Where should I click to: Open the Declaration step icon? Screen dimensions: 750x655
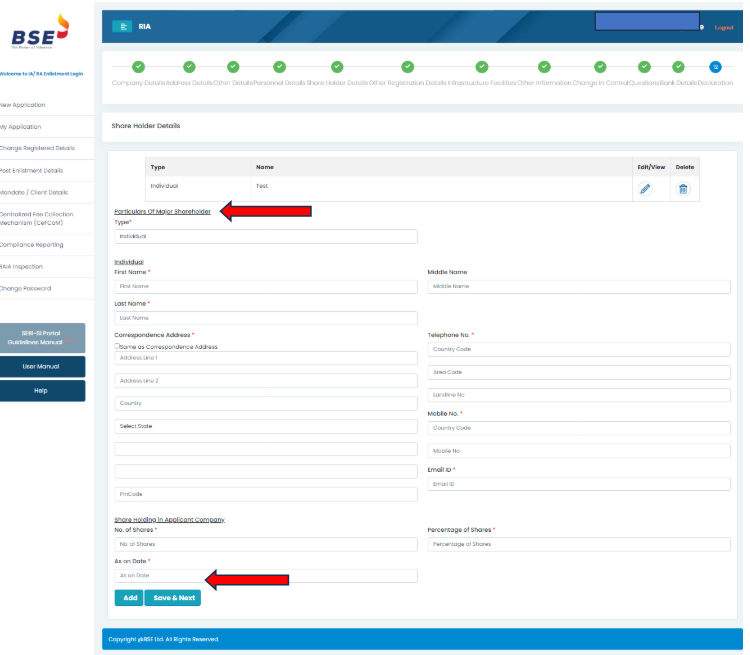(x=715, y=66)
